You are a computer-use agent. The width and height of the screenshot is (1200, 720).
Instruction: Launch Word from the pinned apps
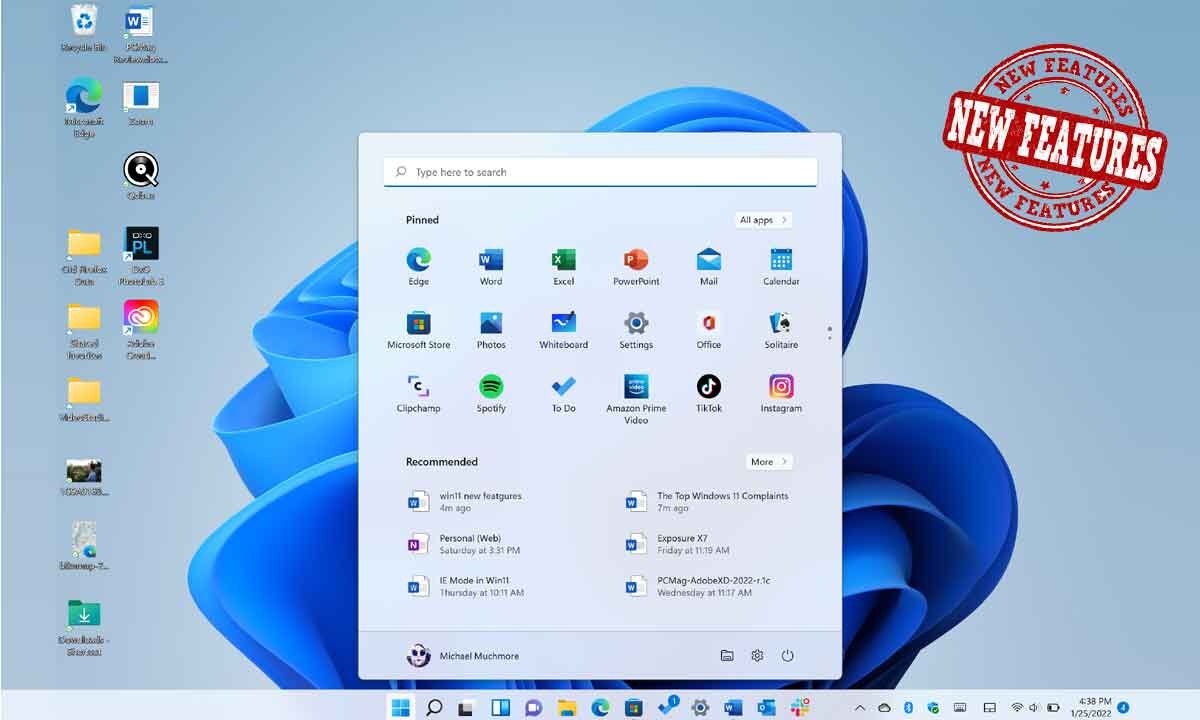coord(490,267)
